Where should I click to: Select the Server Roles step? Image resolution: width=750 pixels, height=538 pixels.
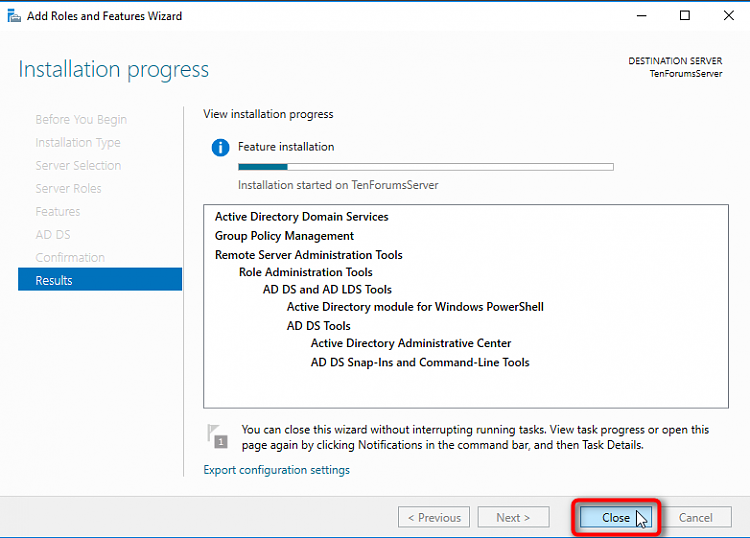pyautogui.click(x=68, y=189)
